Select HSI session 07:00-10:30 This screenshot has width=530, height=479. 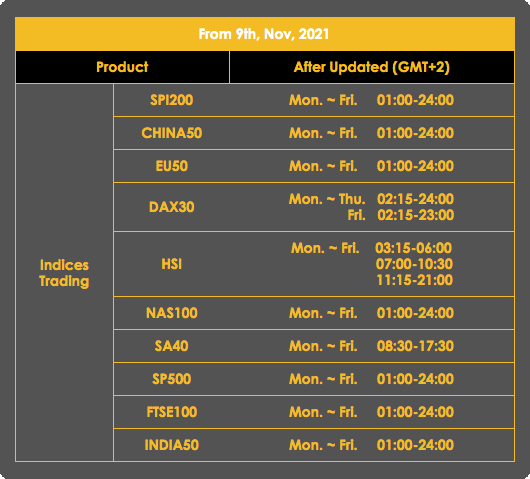pos(414,264)
